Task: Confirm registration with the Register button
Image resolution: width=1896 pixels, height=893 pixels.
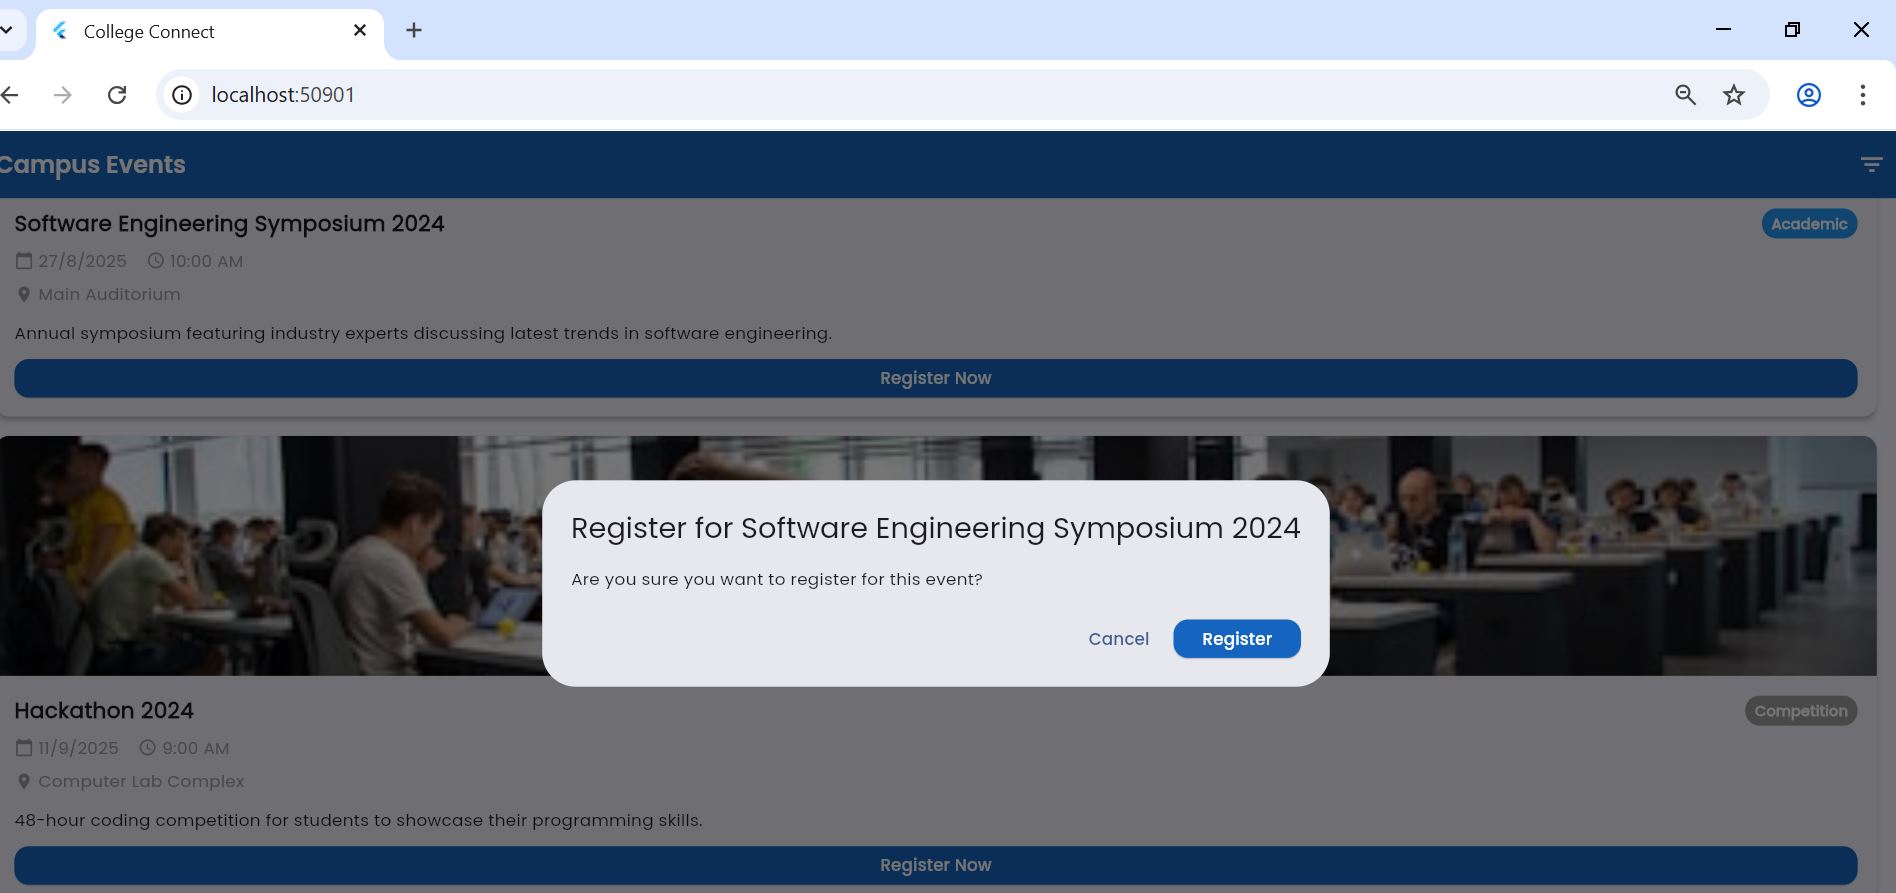Action: pos(1236,639)
